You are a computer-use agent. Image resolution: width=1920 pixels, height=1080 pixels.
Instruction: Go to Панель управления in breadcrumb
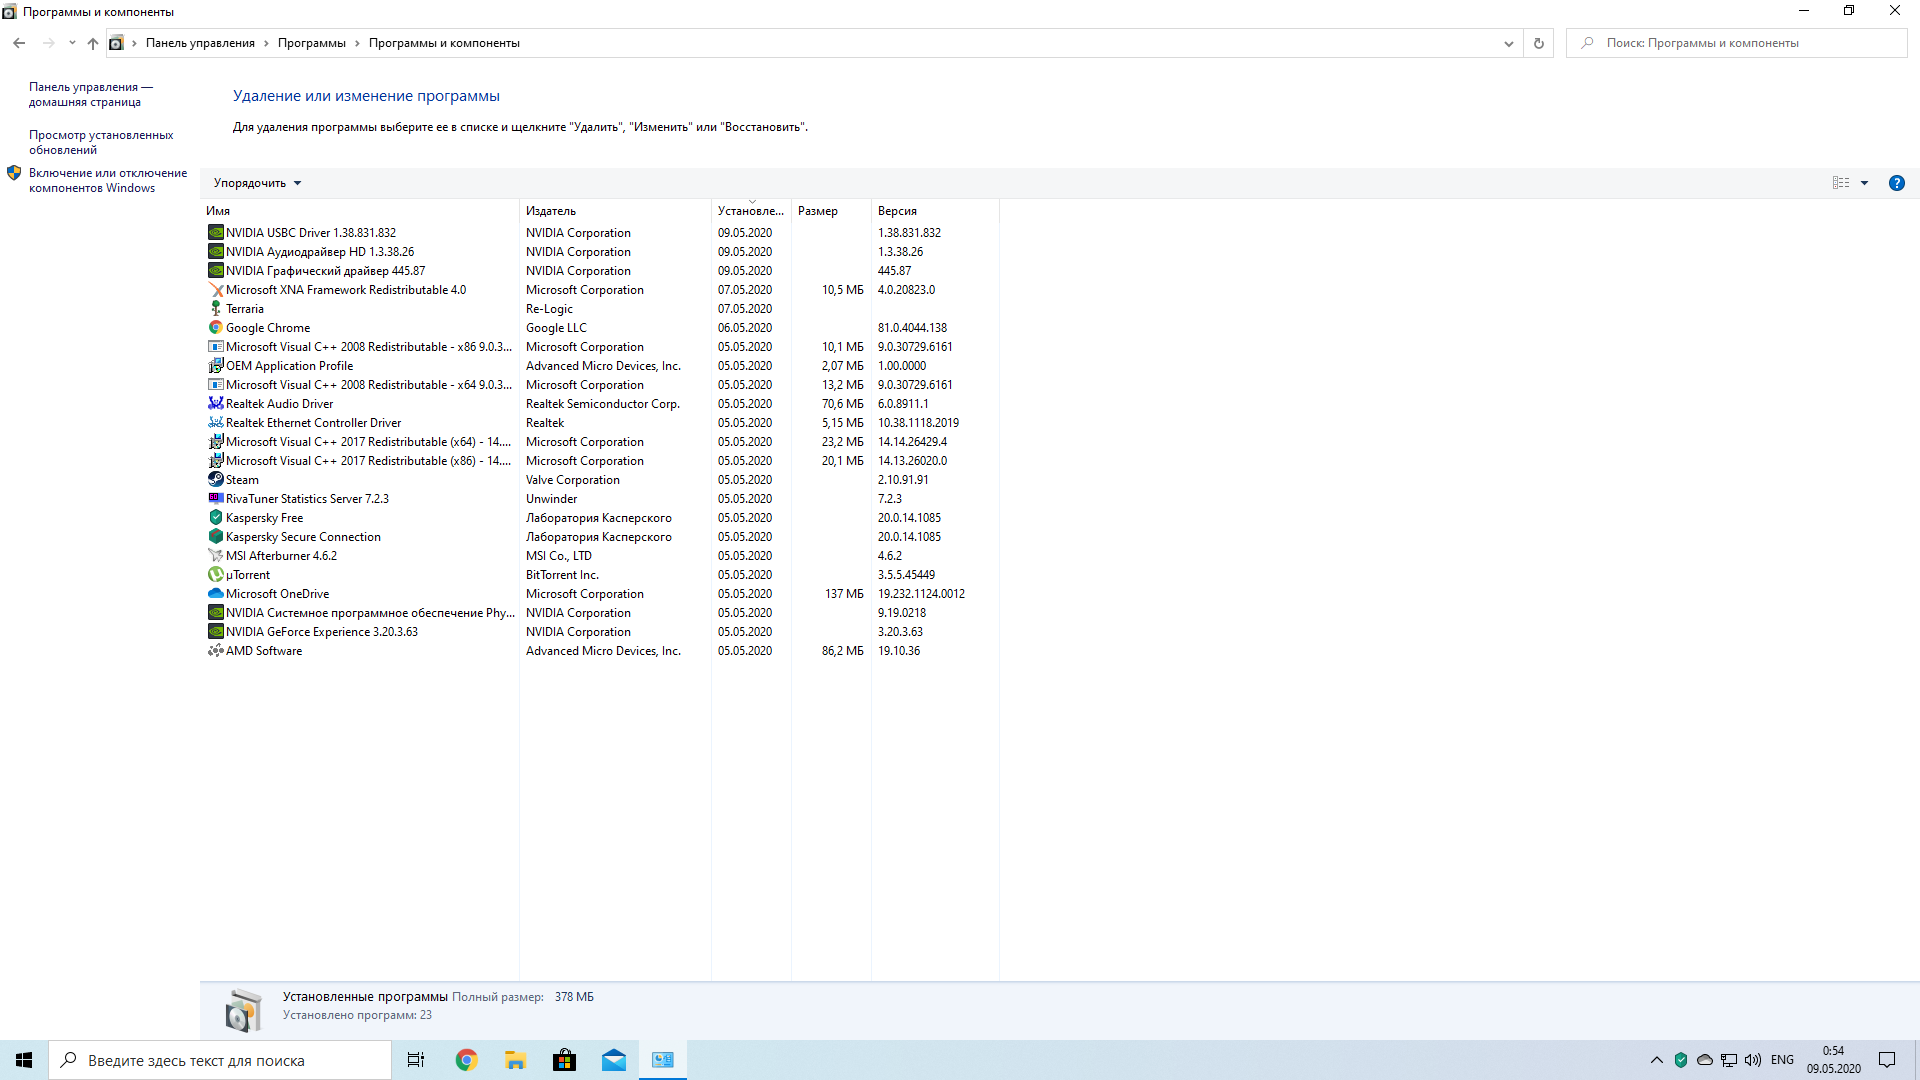point(200,43)
